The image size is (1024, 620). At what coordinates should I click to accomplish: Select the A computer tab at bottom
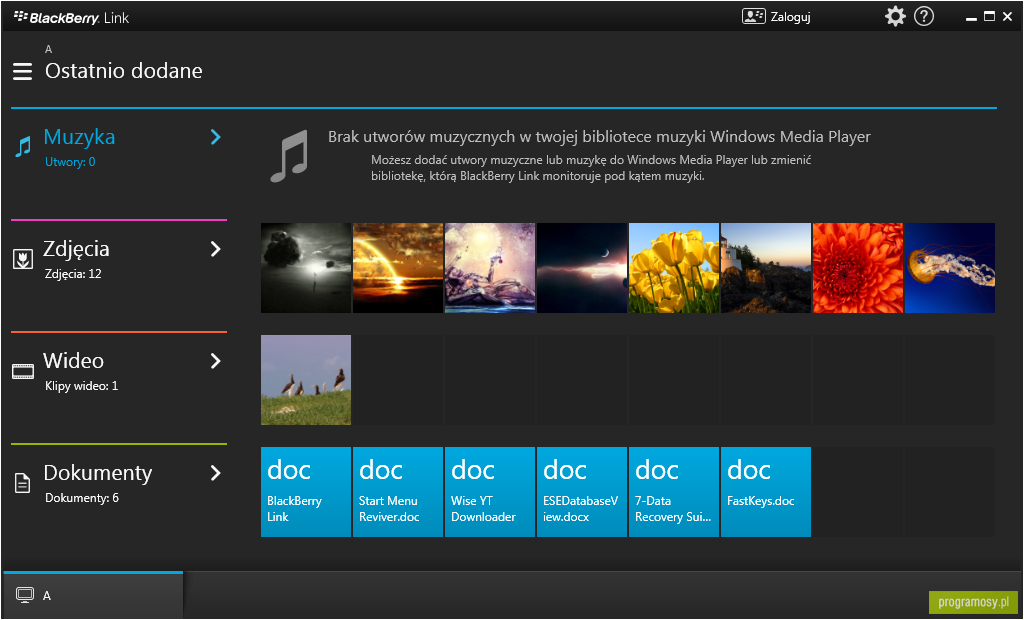pos(93,595)
